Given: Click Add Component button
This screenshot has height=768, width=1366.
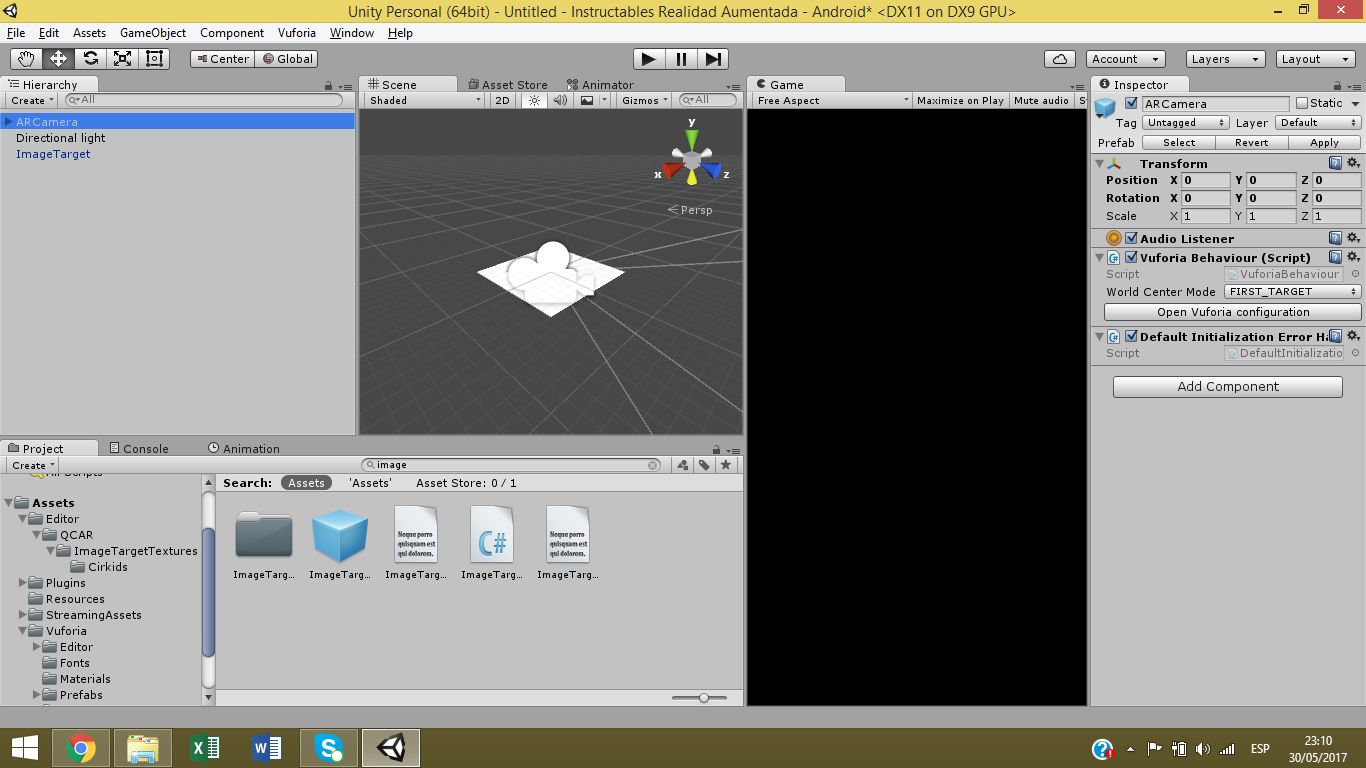Looking at the screenshot, I should 1228,386.
